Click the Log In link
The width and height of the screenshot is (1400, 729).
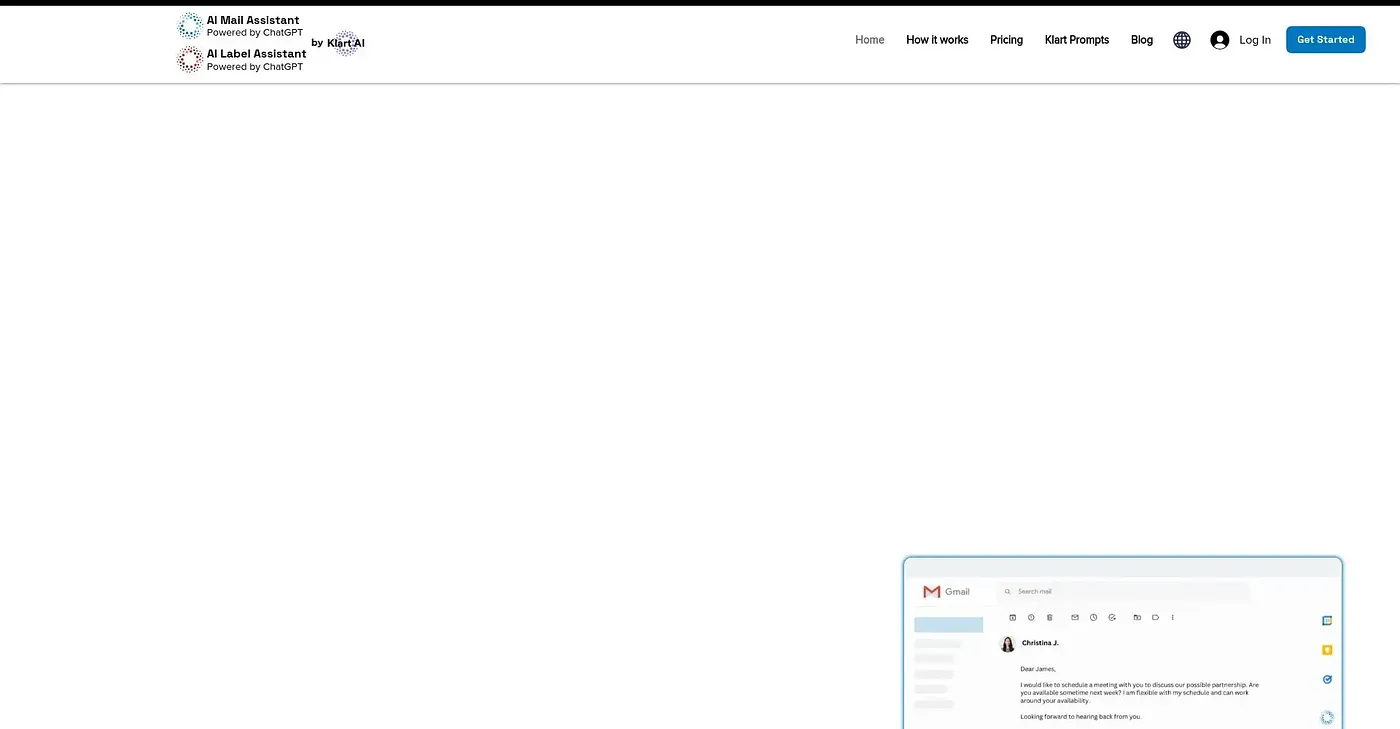pos(1255,40)
